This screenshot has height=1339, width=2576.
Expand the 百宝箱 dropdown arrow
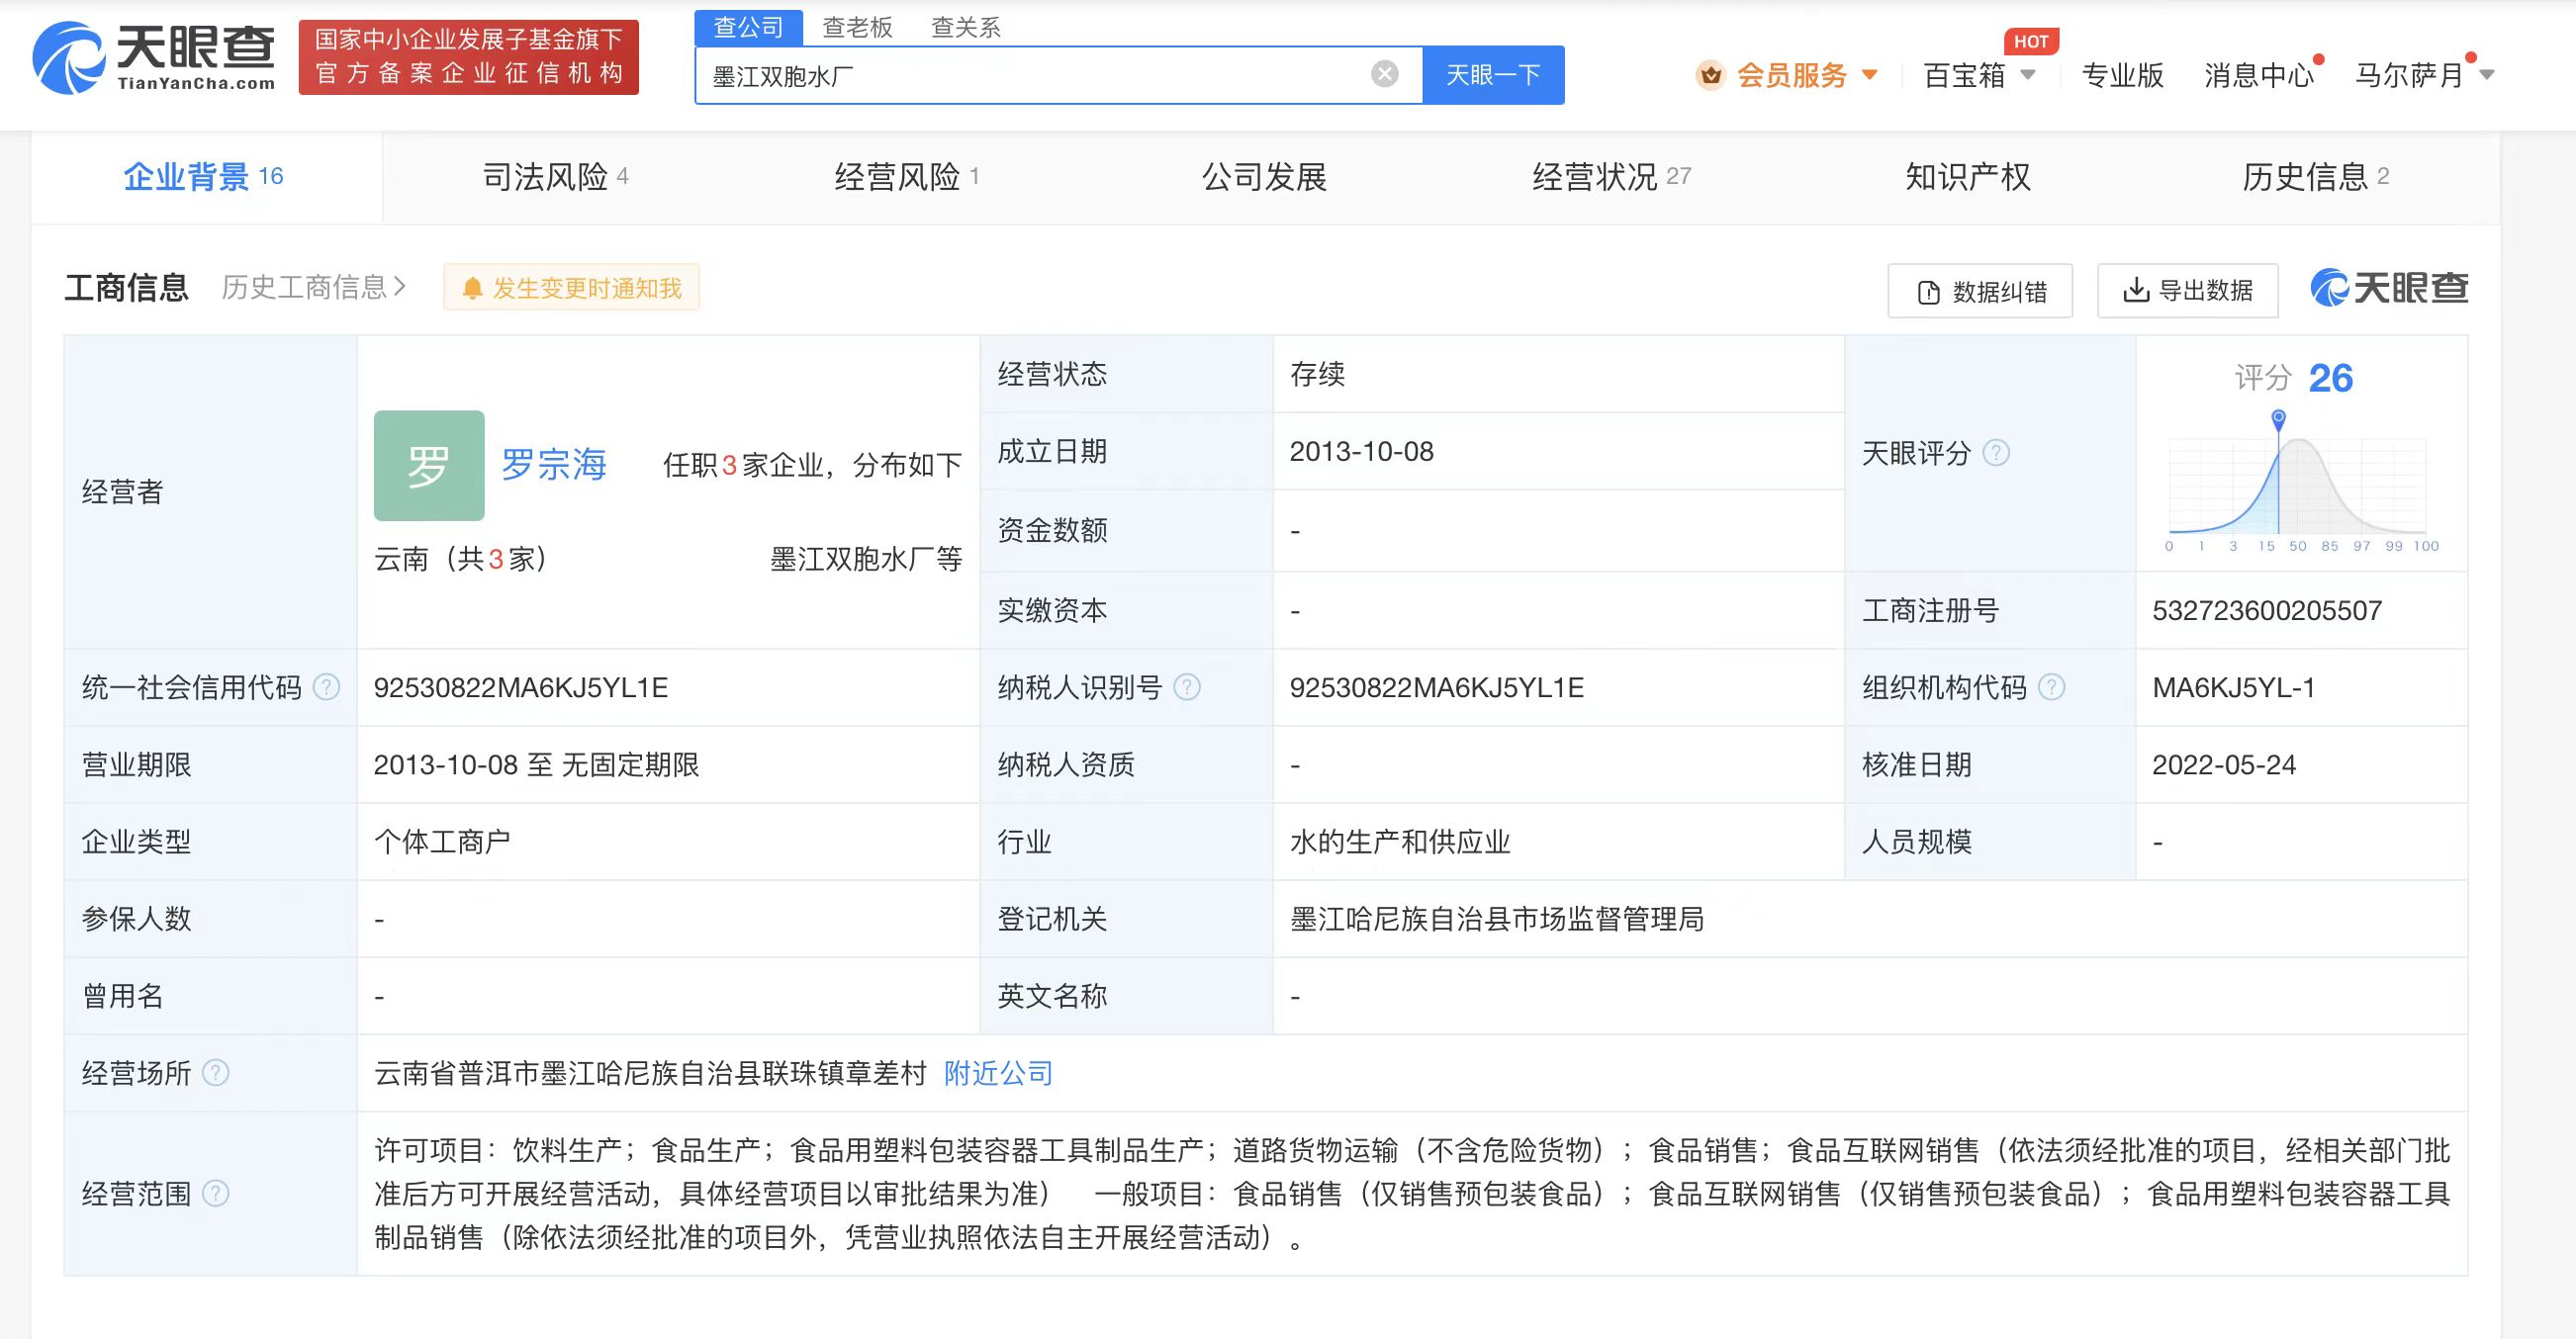(x=2028, y=75)
